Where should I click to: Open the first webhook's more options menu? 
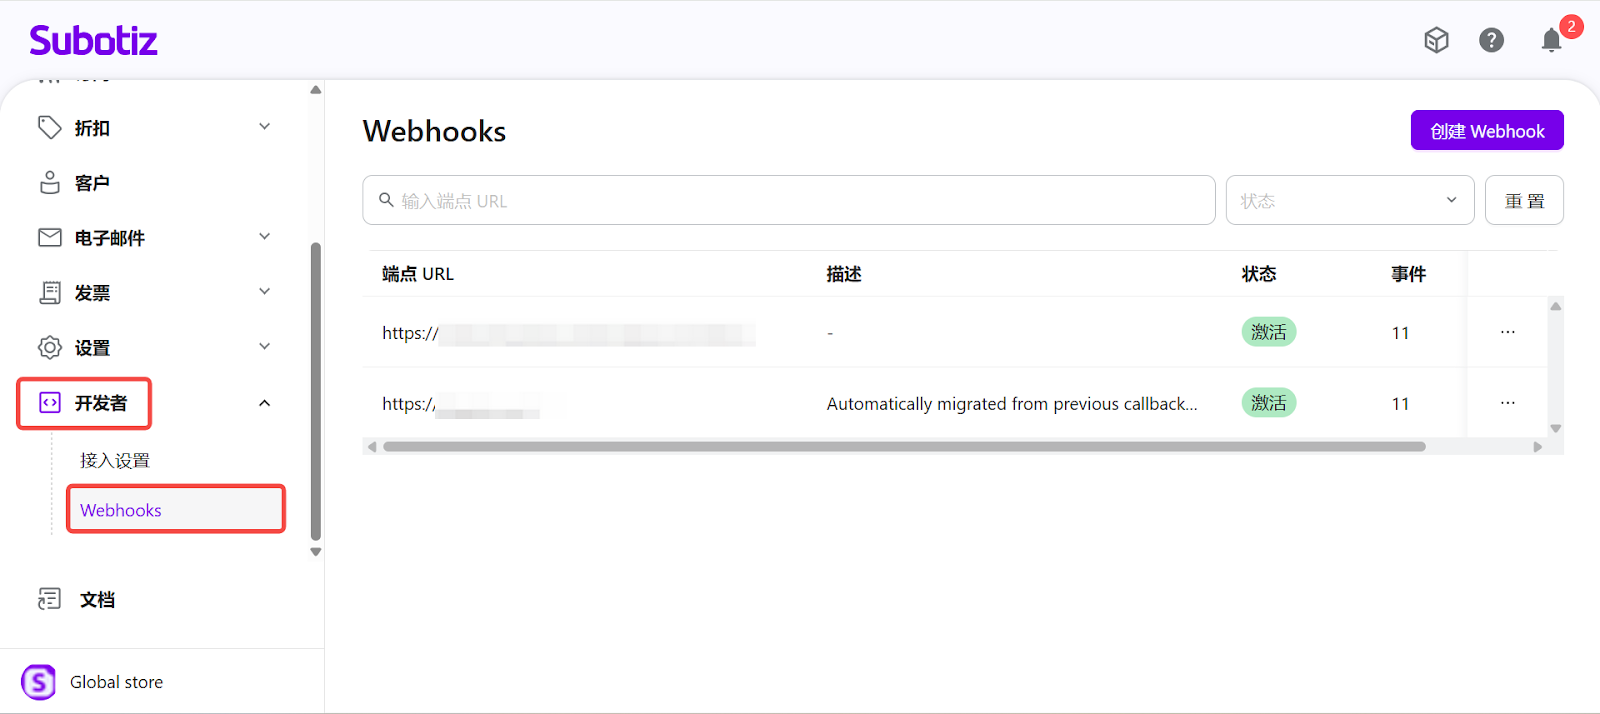pos(1507,332)
